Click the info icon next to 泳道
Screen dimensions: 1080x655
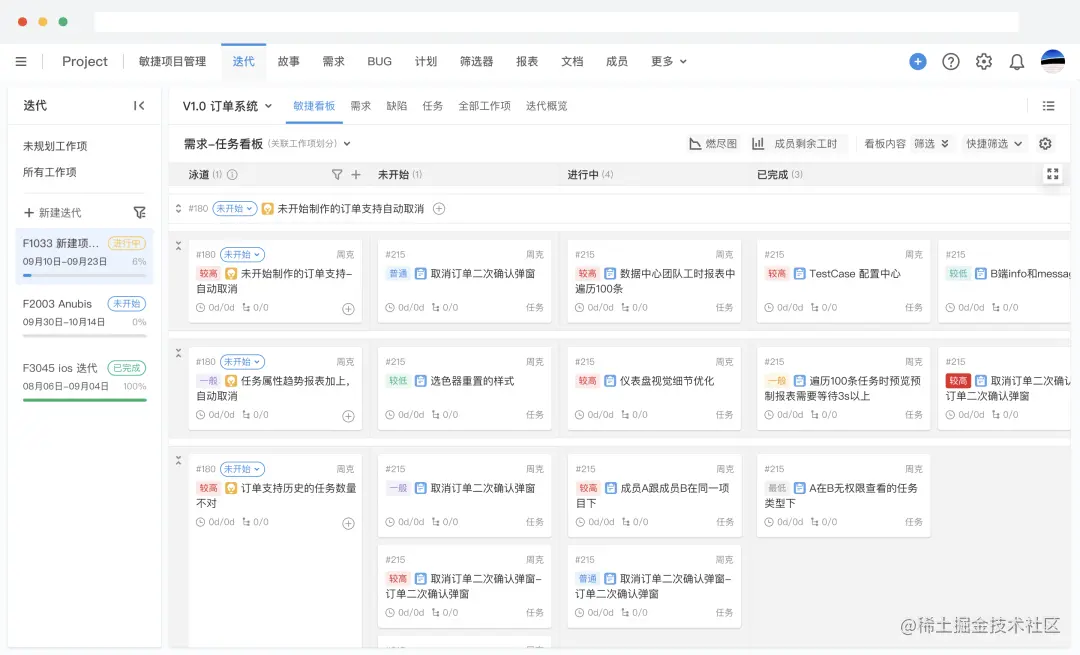[x=232, y=174]
